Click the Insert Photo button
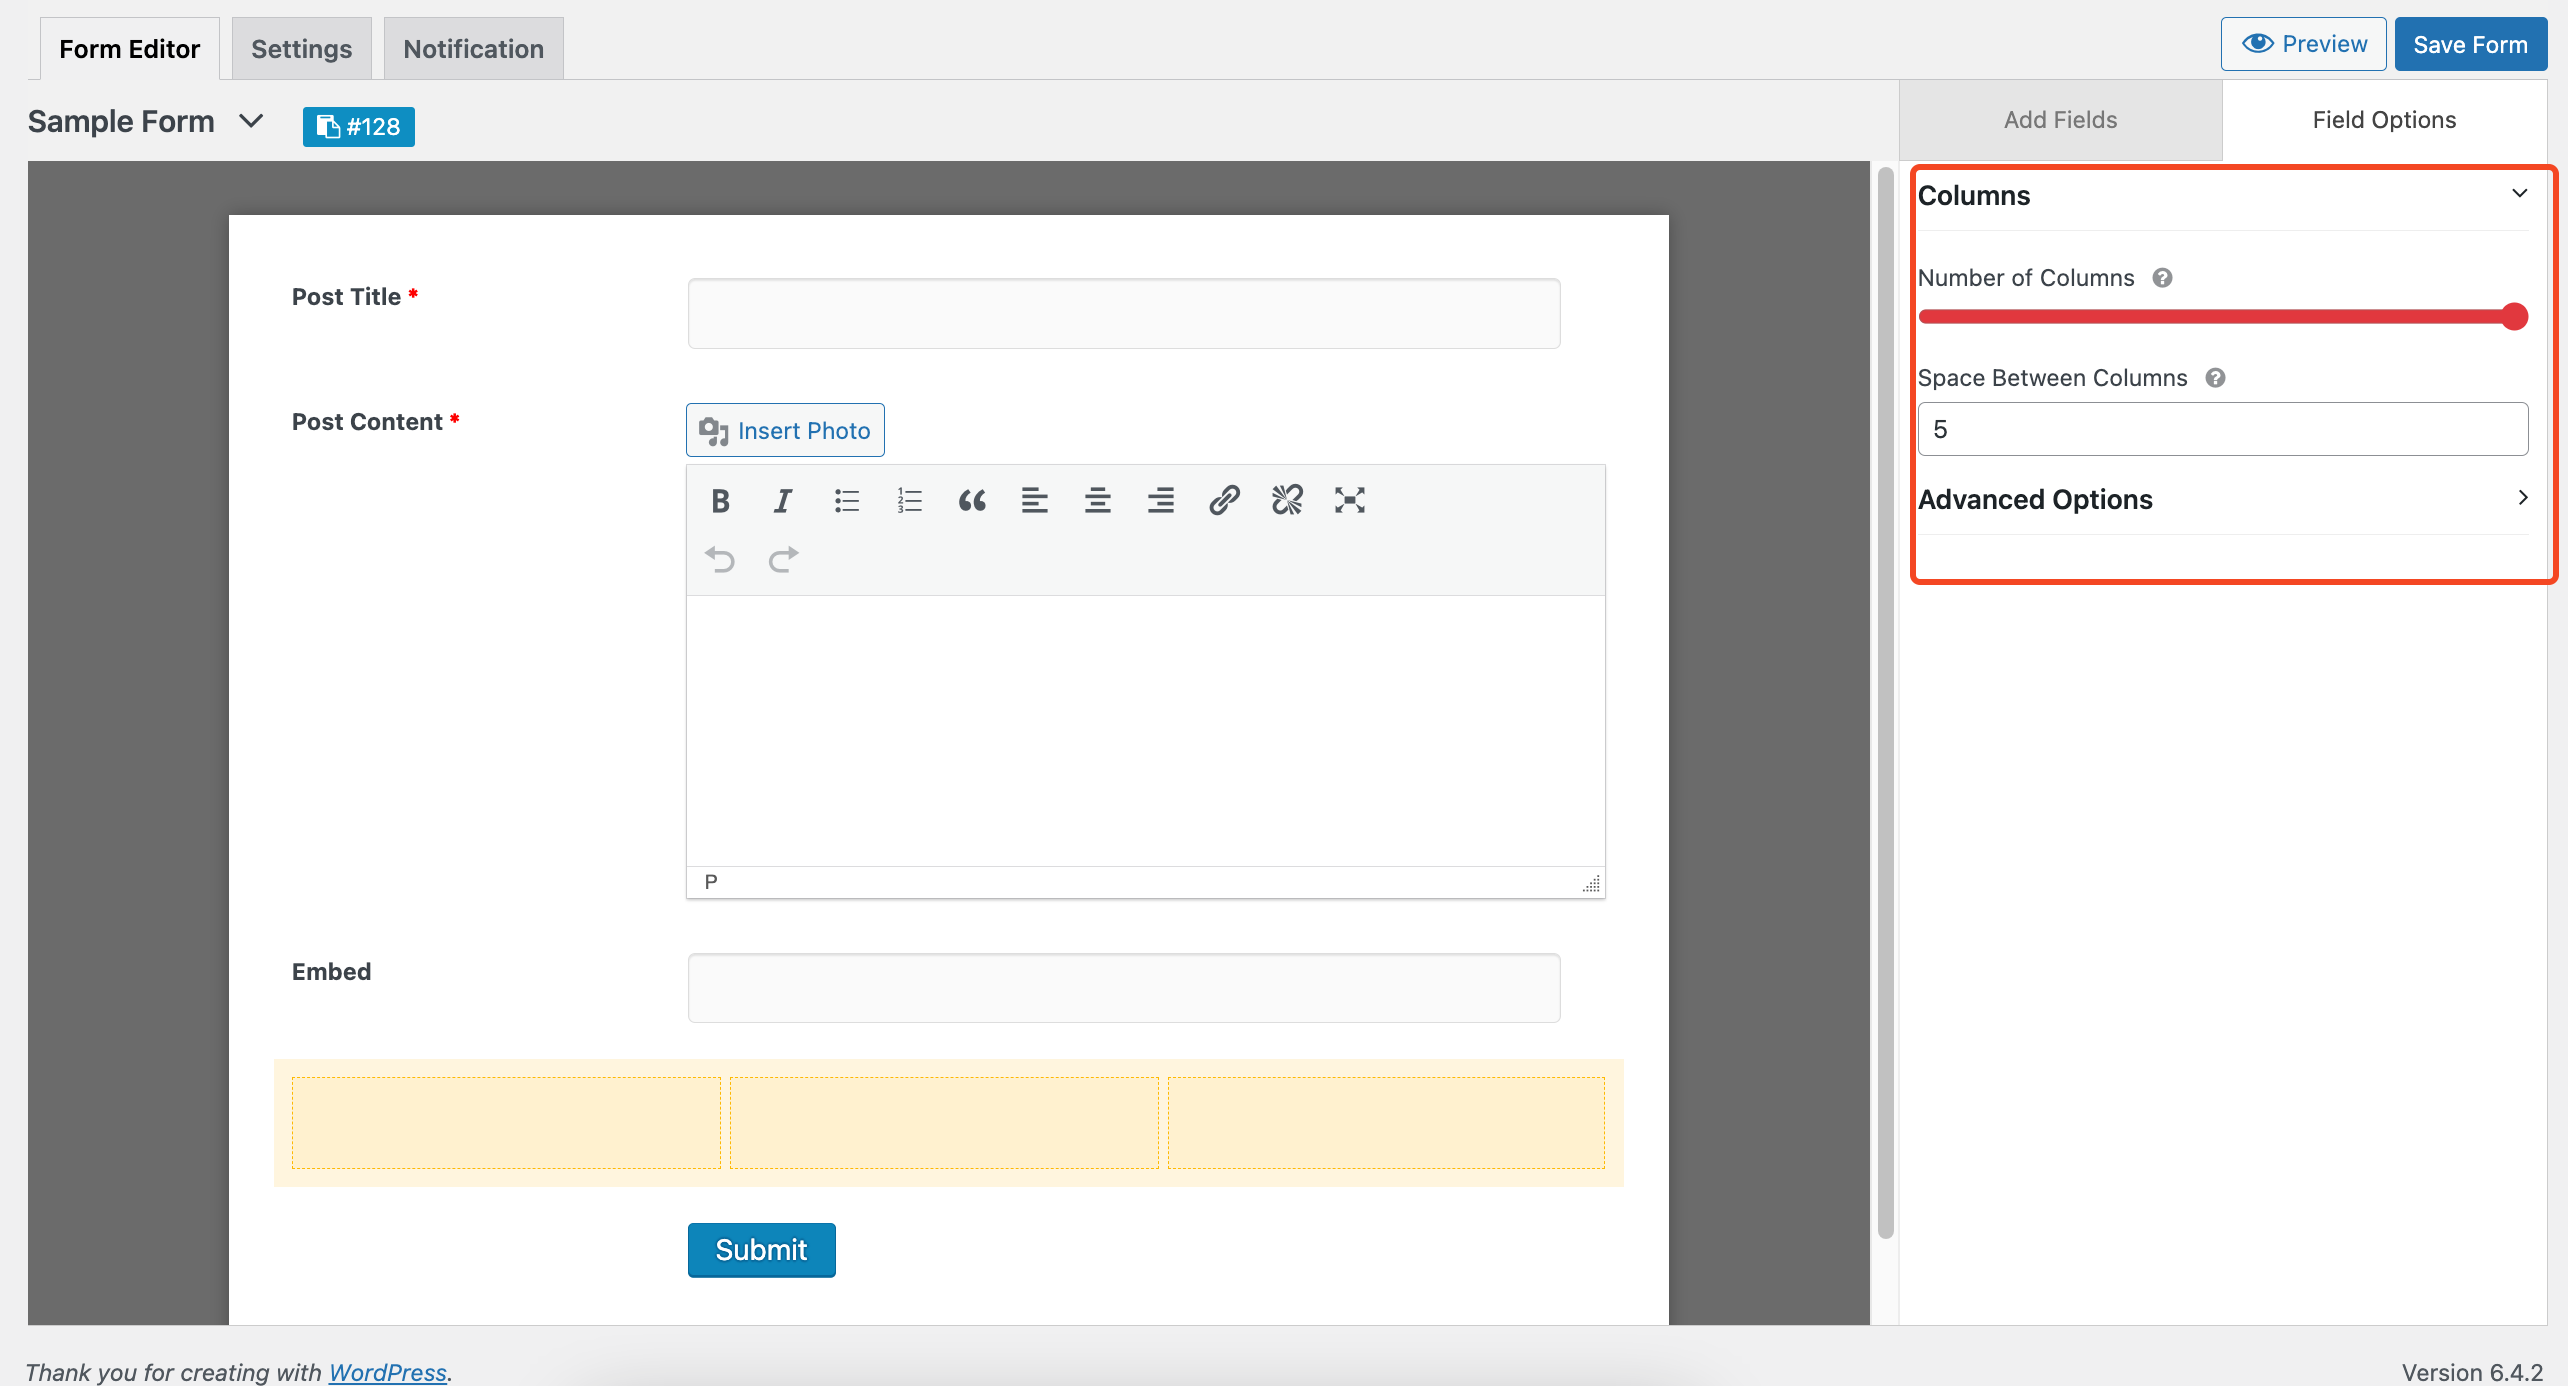The height and width of the screenshot is (1386, 2568). click(x=785, y=430)
